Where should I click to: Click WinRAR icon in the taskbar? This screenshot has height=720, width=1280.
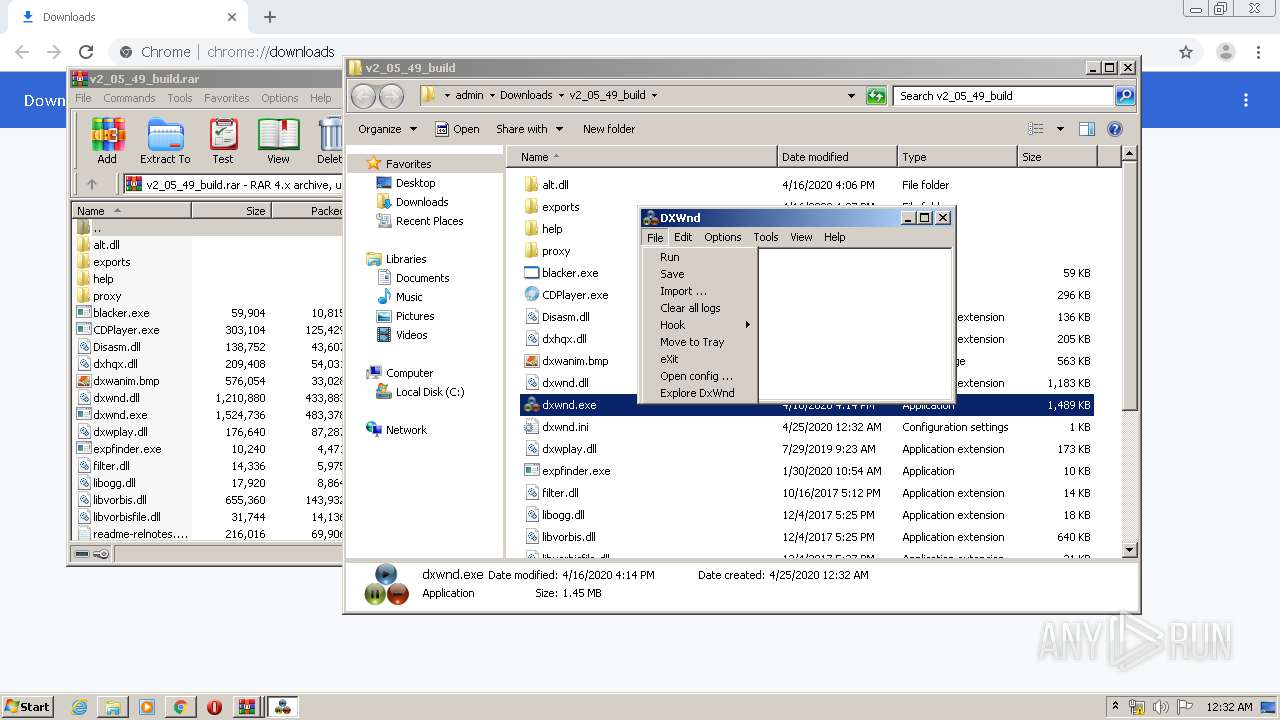247,707
